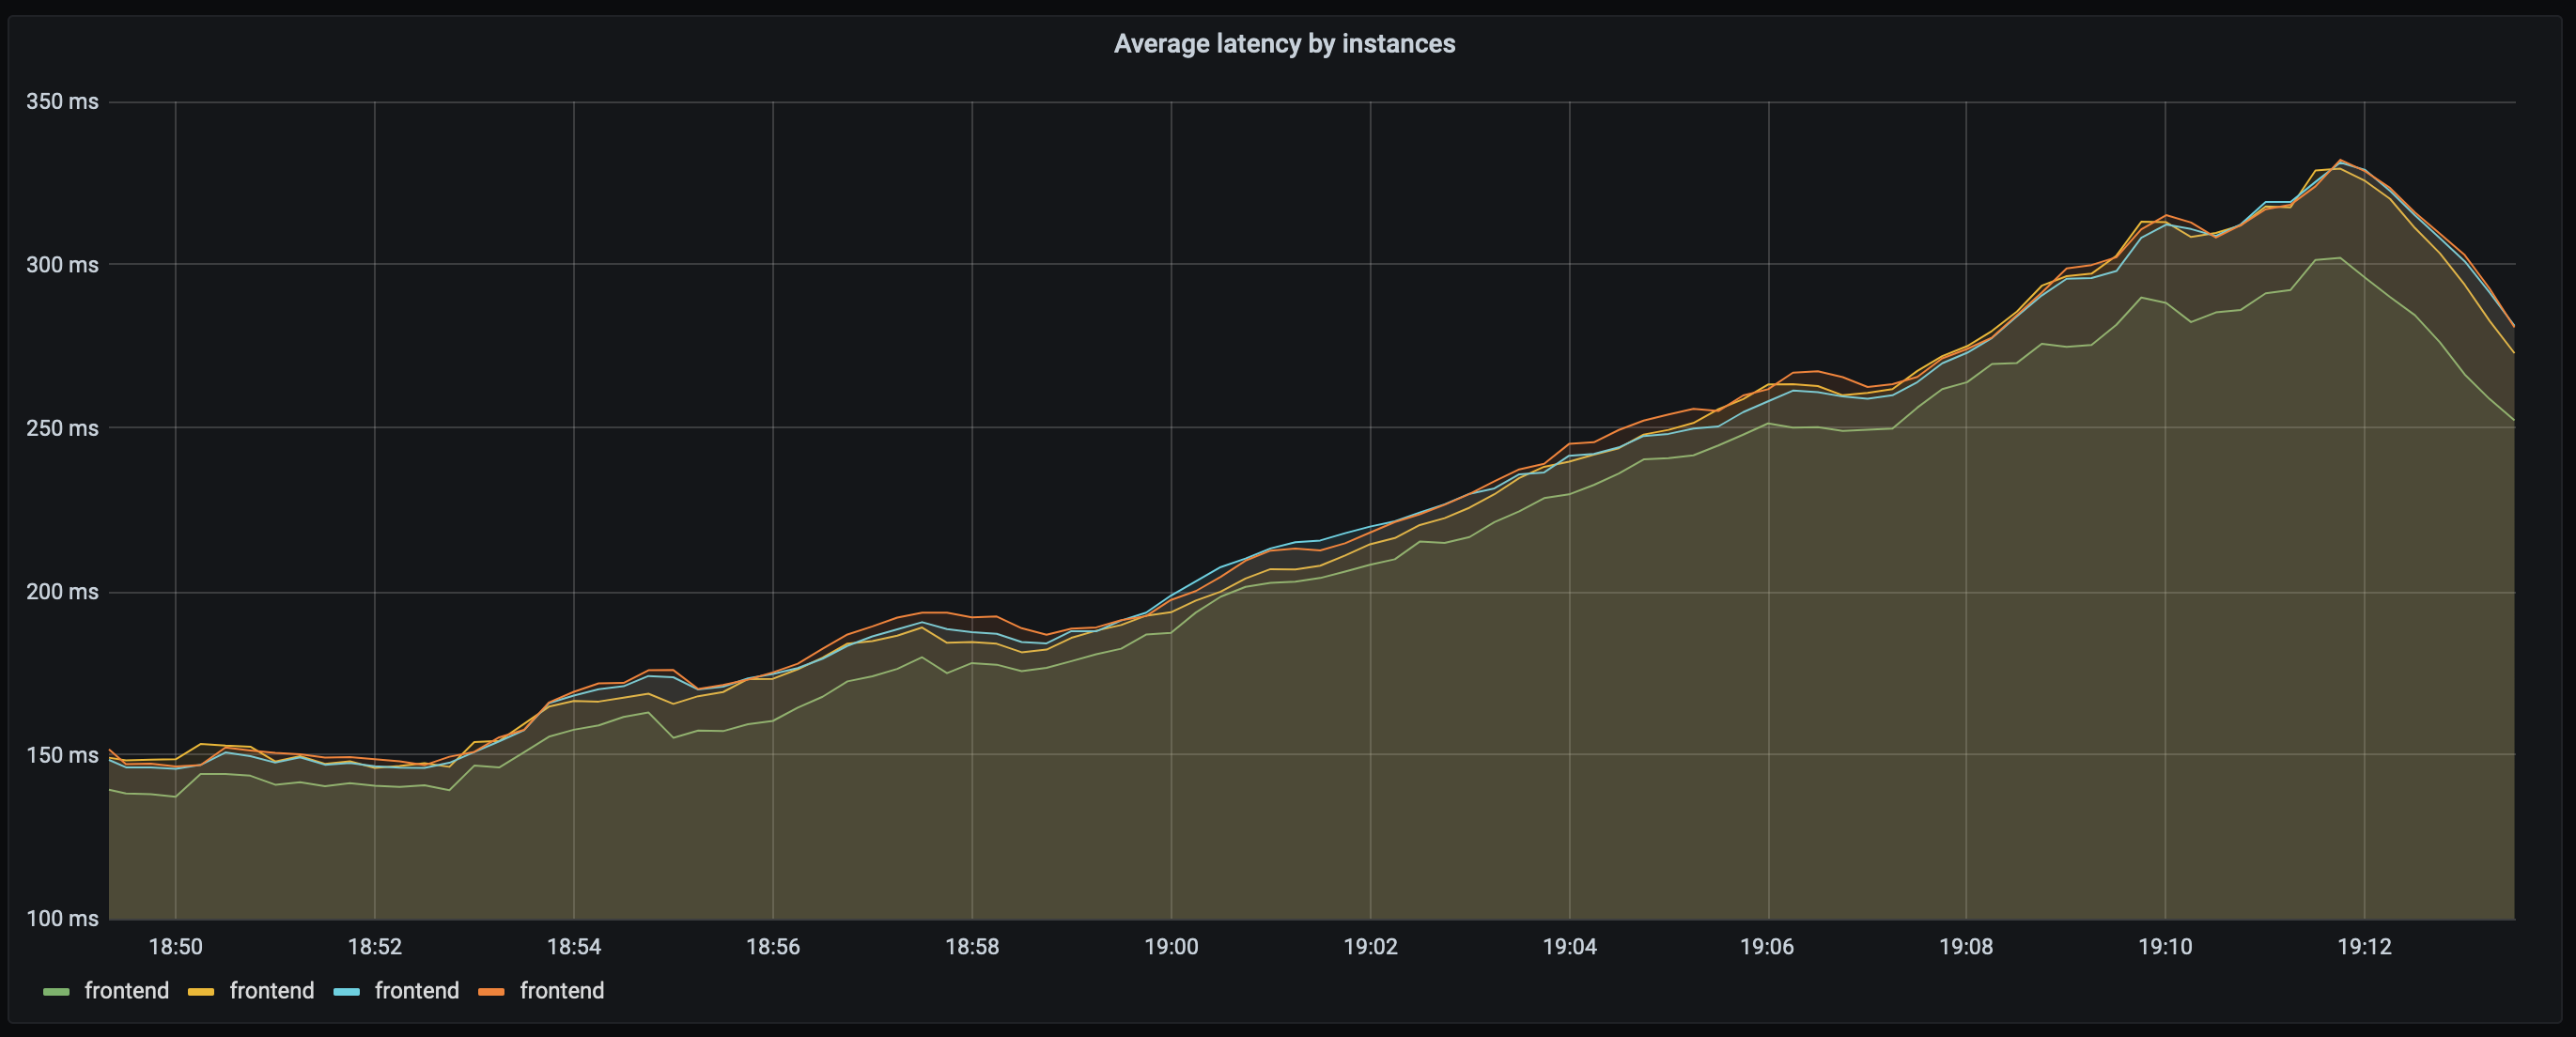2576x1037 pixels.
Task: Click the 19:10 time axis label
Action: point(2165,947)
